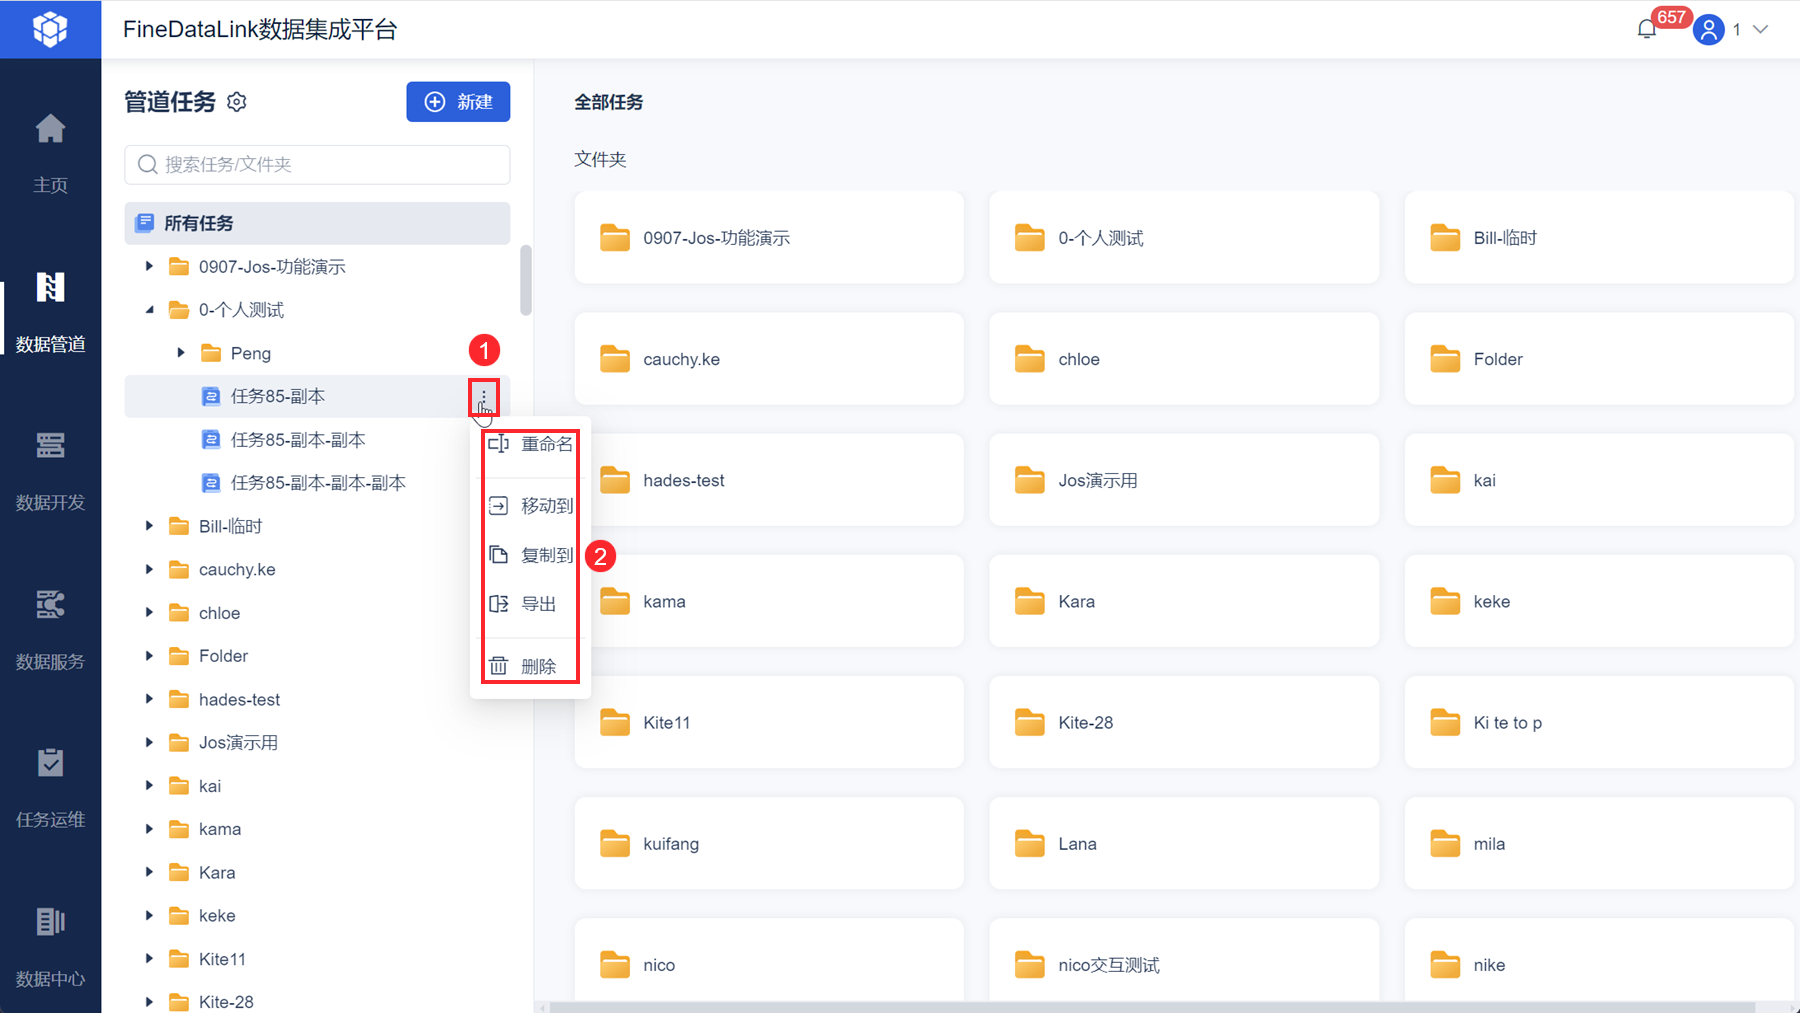This screenshot has height=1013, width=1800.
Task: Click the user avatar icon
Action: click(x=1709, y=30)
